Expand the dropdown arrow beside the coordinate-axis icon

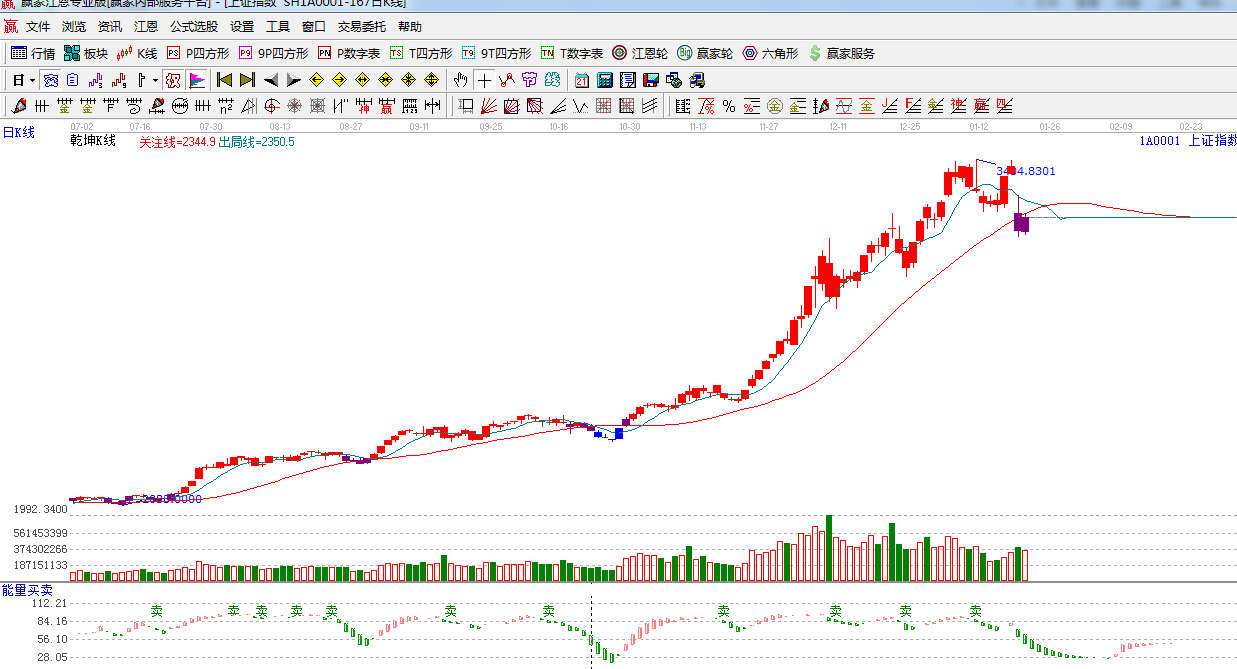(155, 80)
